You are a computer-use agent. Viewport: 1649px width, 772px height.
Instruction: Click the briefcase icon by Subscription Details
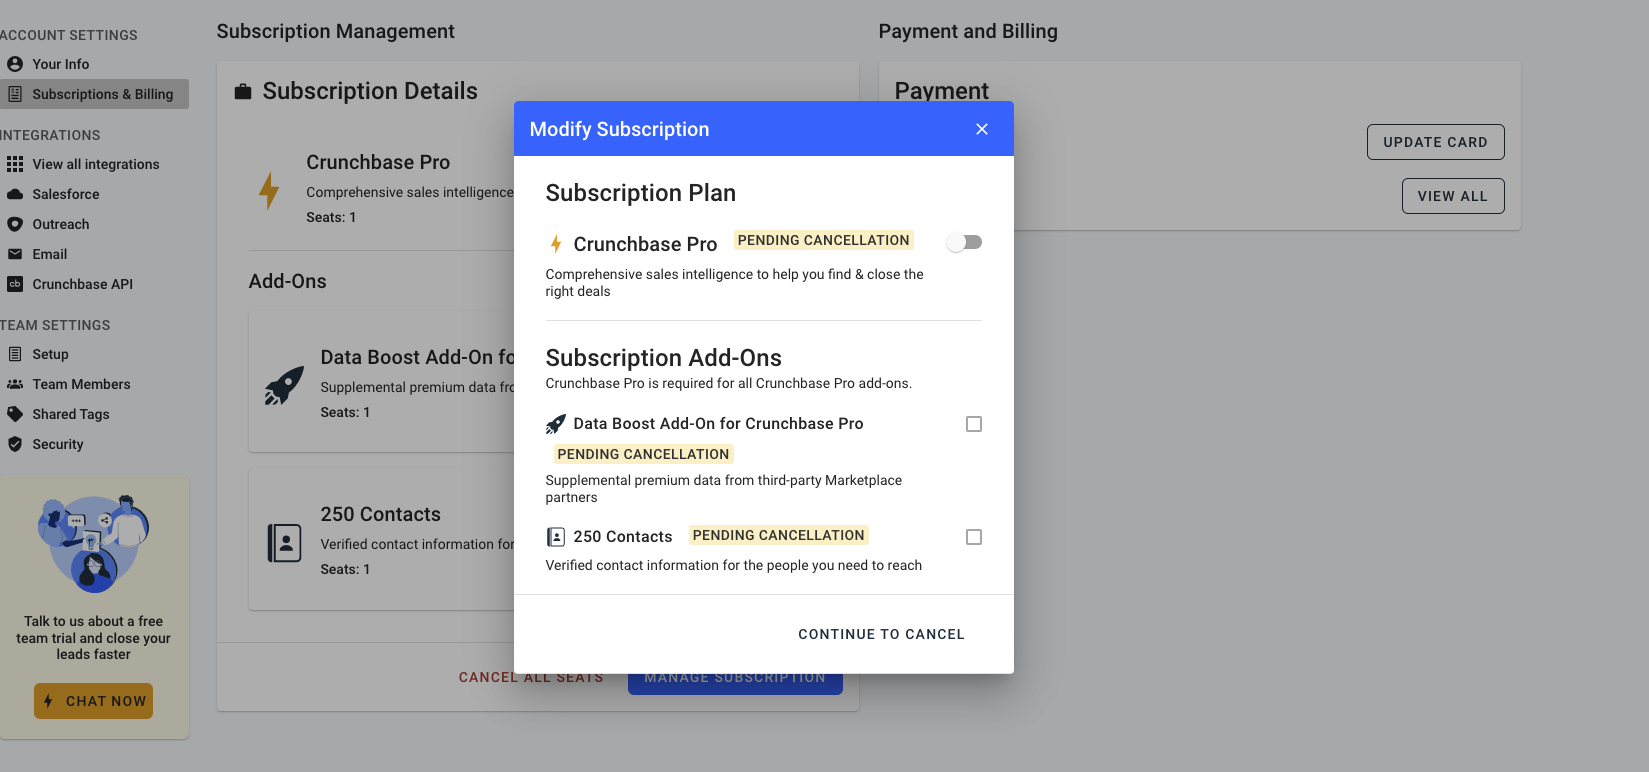pos(243,92)
